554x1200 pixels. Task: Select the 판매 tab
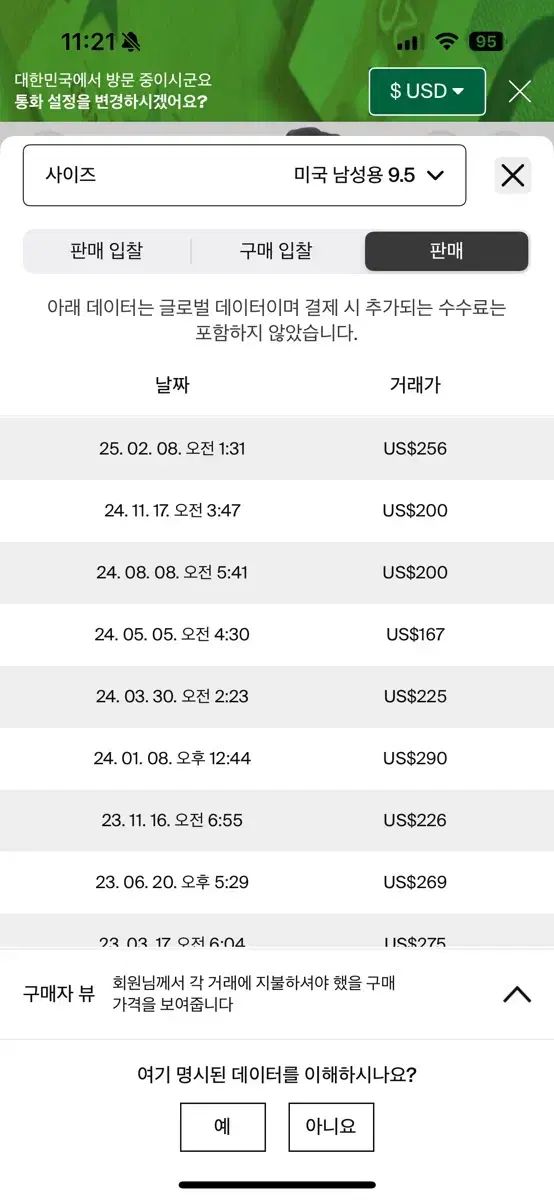446,251
